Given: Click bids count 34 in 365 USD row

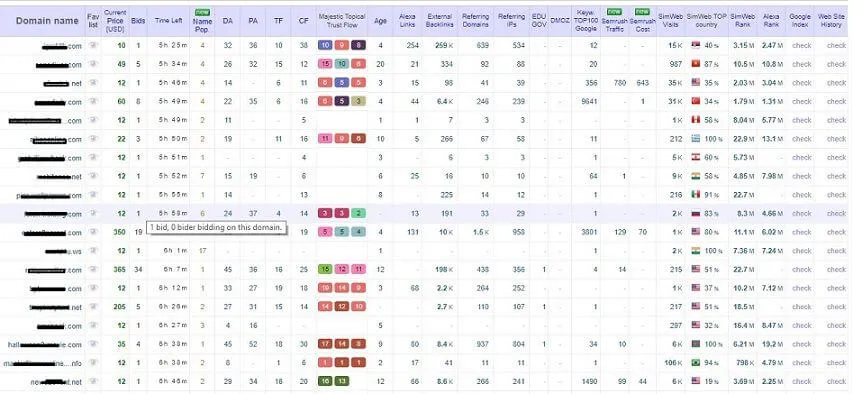Looking at the screenshot, I should pos(138,269).
